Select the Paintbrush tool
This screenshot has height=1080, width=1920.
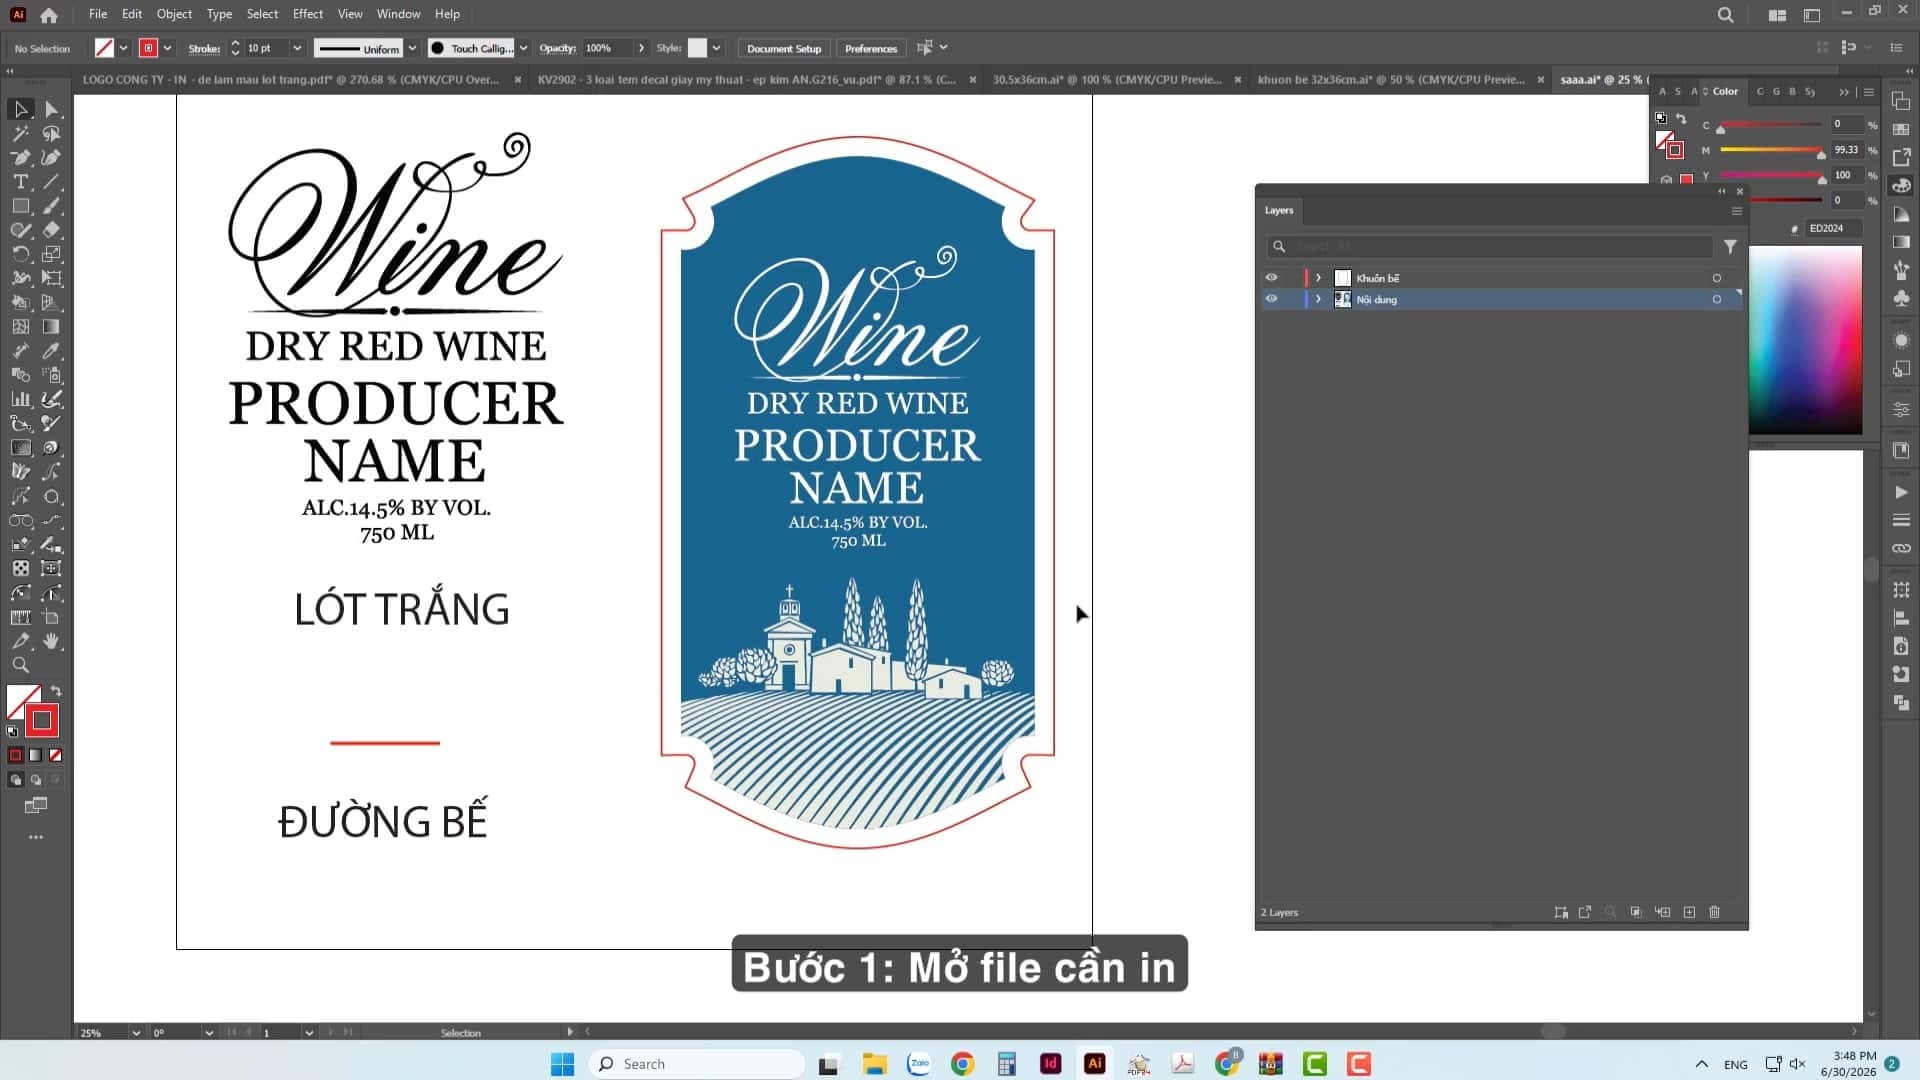[x=52, y=206]
